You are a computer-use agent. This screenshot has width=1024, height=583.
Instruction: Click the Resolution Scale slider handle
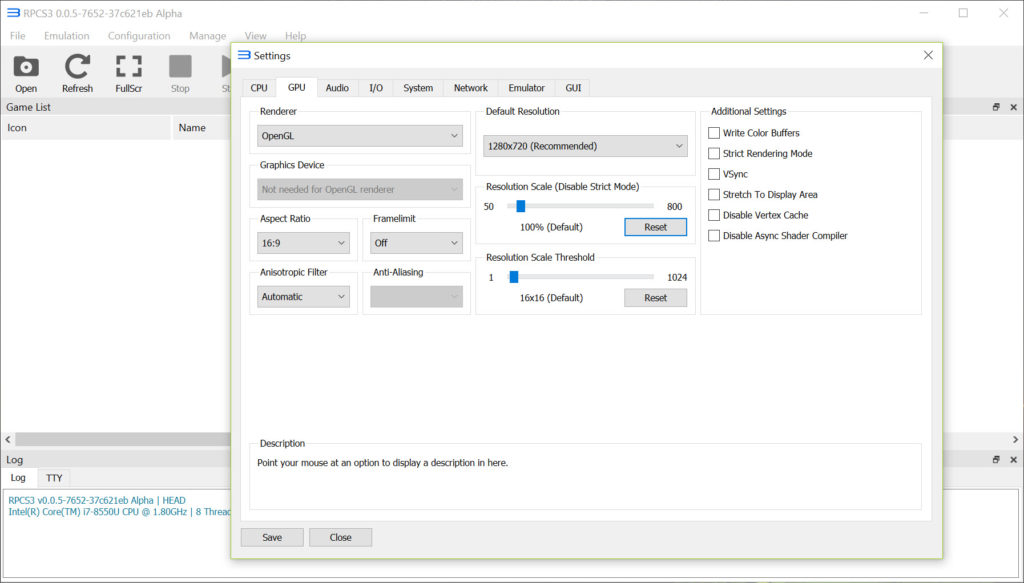click(x=520, y=206)
